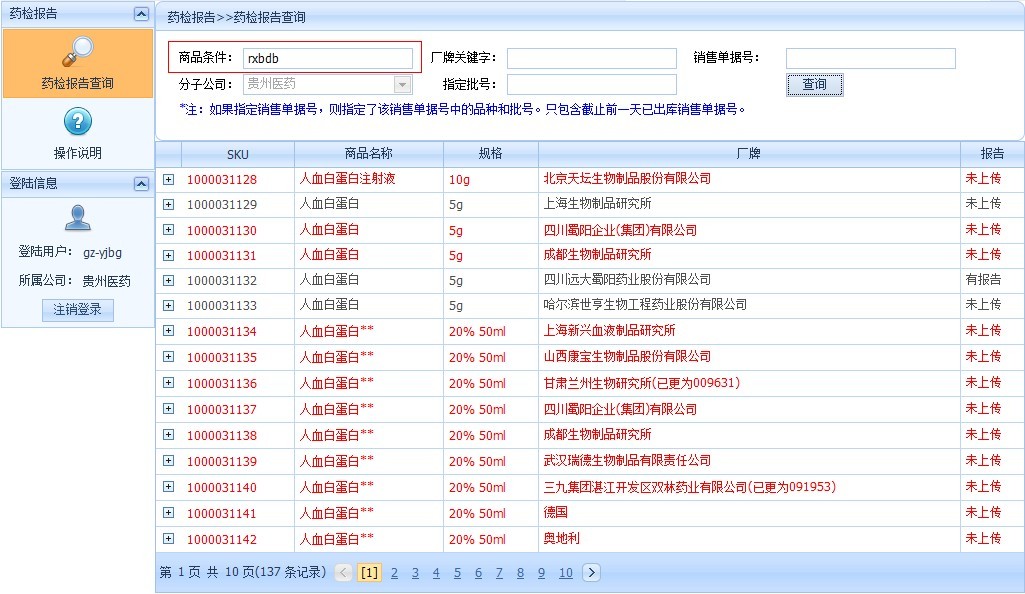Expand row SKU 1000031128
This screenshot has width=1025, height=594.
[x=169, y=179]
